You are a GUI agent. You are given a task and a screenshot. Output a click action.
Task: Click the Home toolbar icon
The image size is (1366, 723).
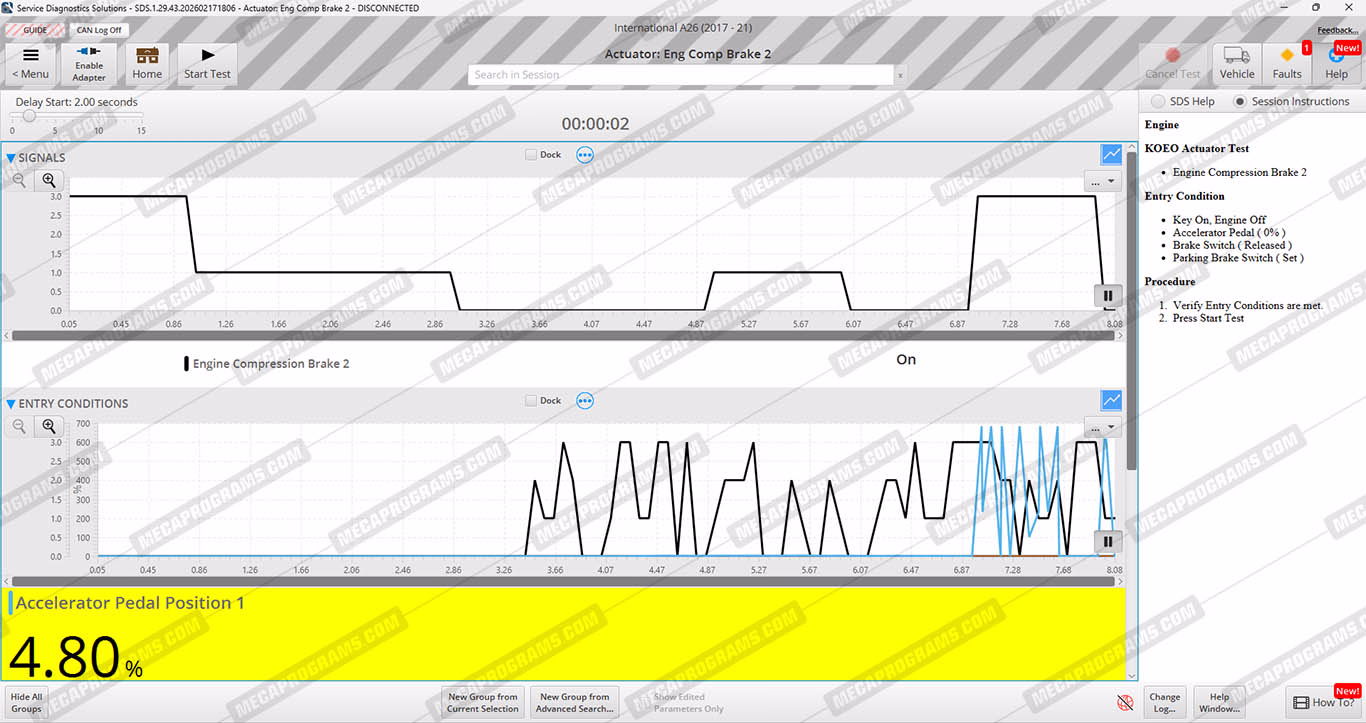click(x=147, y=63)
